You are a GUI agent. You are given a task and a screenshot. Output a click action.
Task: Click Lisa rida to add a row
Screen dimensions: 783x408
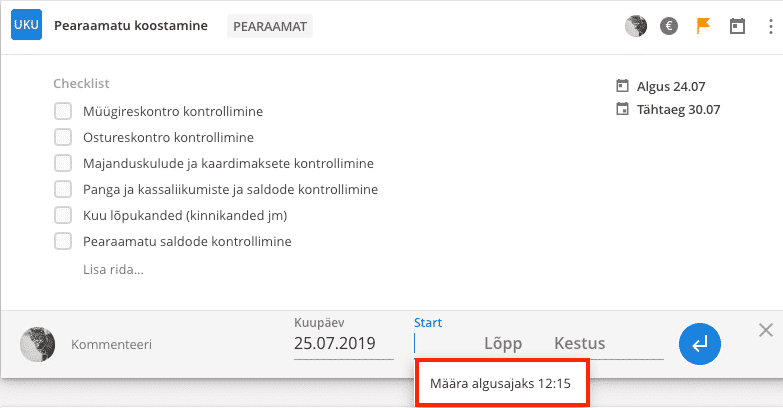[x=113, y=270]
